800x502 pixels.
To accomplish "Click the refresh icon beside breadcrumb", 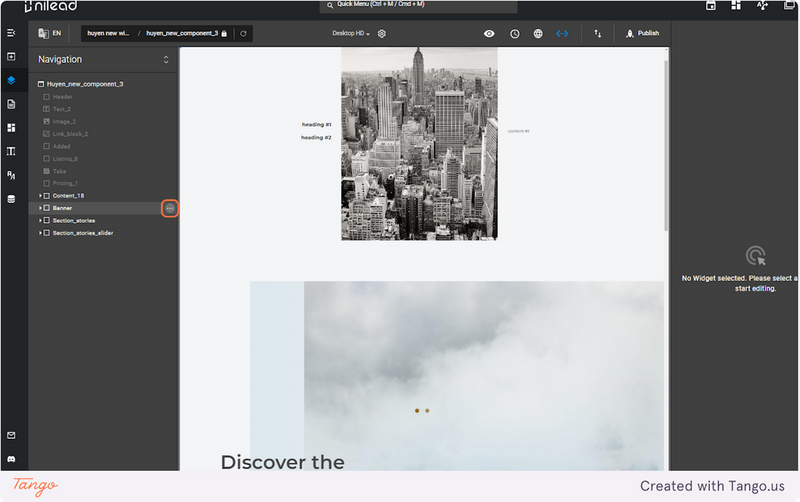I will [x=243, y=34].
